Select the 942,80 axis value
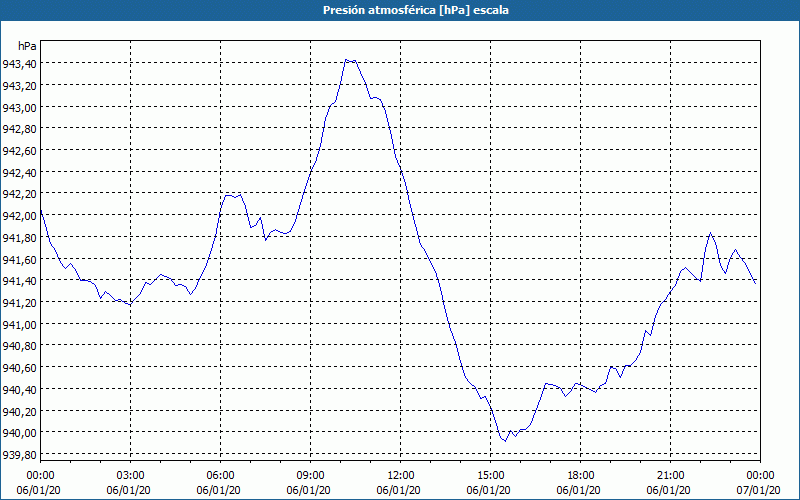Image resolution: width=800 pixels, height=500 pixels. 19,129
